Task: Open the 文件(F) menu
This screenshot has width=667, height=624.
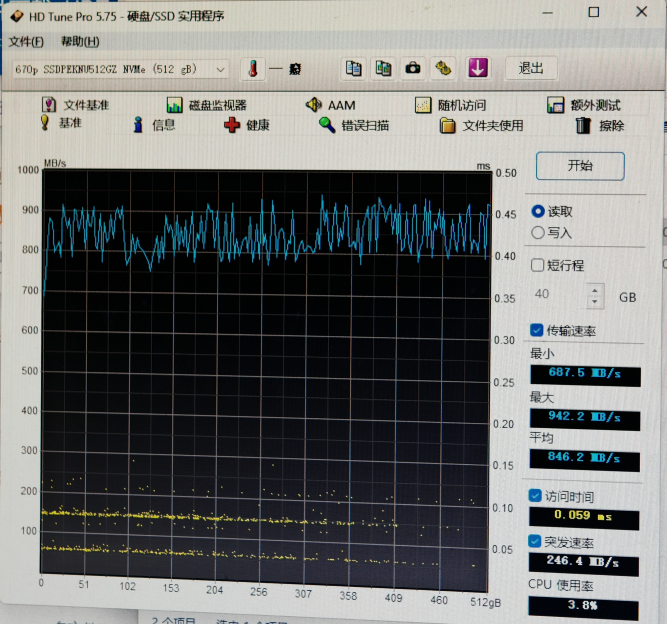Action: pos(26,42)
